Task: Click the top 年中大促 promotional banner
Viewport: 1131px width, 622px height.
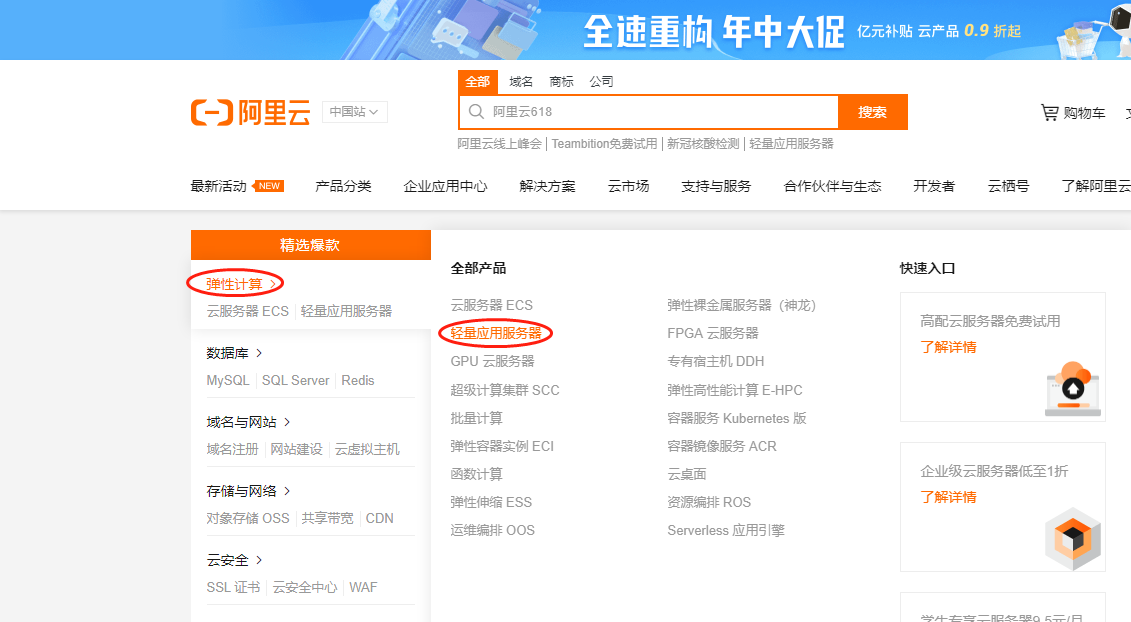Action: point(566,30)
